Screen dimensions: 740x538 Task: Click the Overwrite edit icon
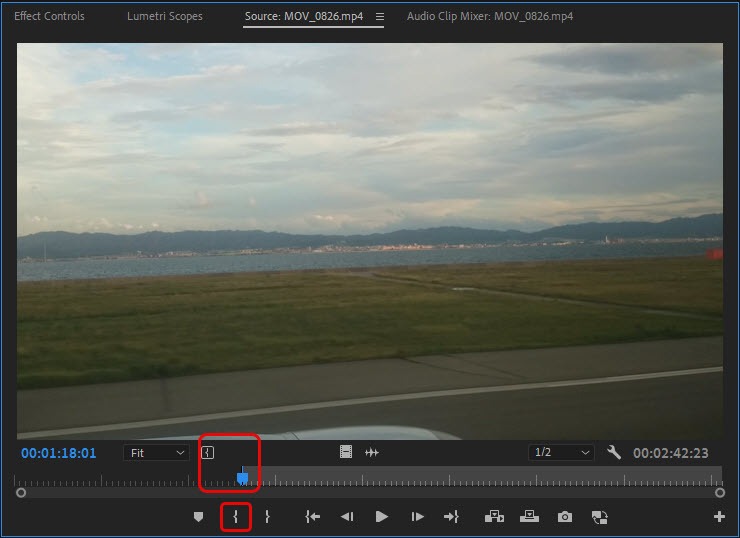pos(529,517)
